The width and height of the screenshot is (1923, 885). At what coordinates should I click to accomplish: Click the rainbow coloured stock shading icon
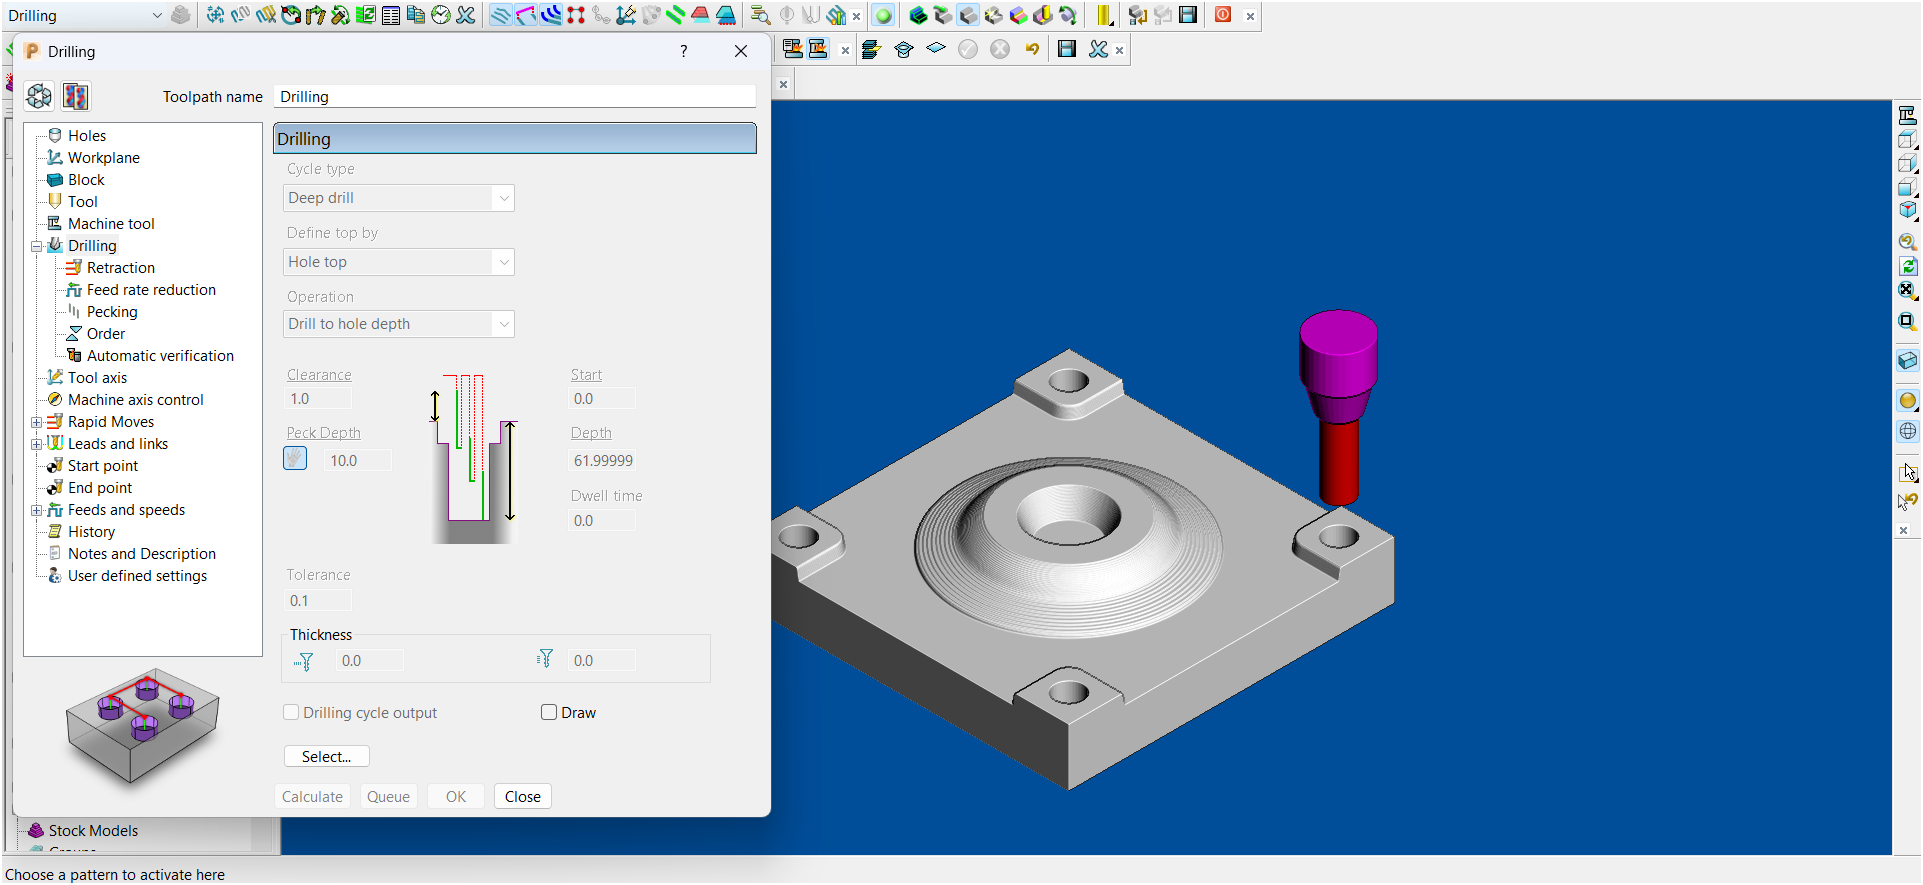point(1018,15)
